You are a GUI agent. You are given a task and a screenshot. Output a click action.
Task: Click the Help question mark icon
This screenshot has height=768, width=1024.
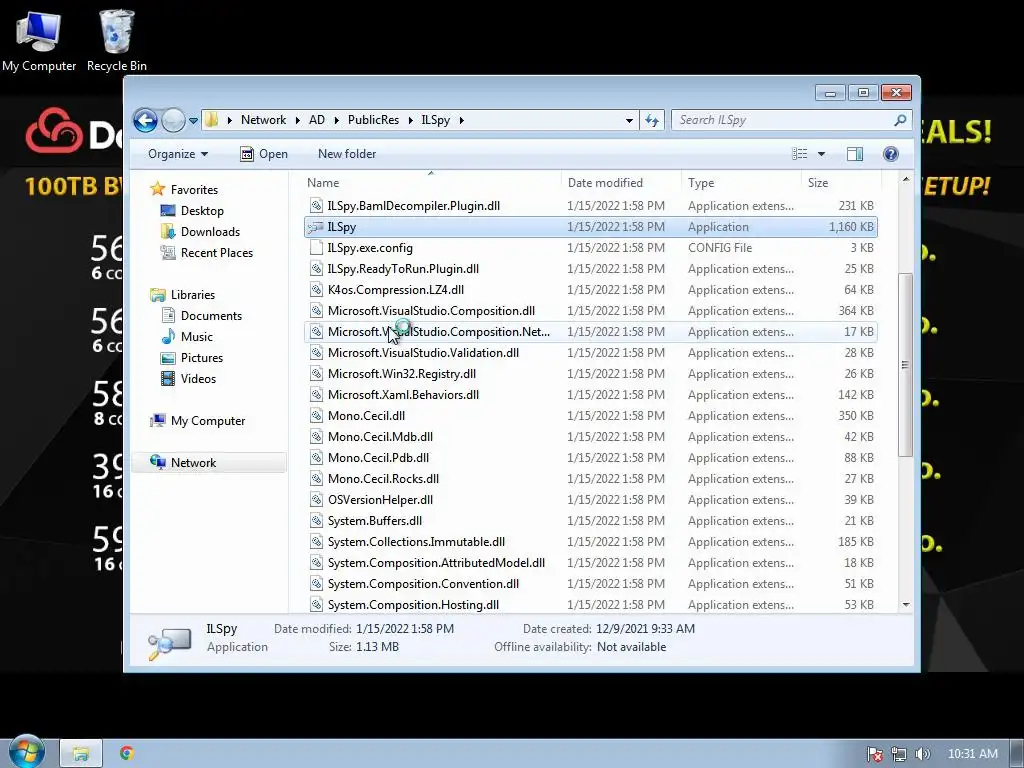[890, 154]
